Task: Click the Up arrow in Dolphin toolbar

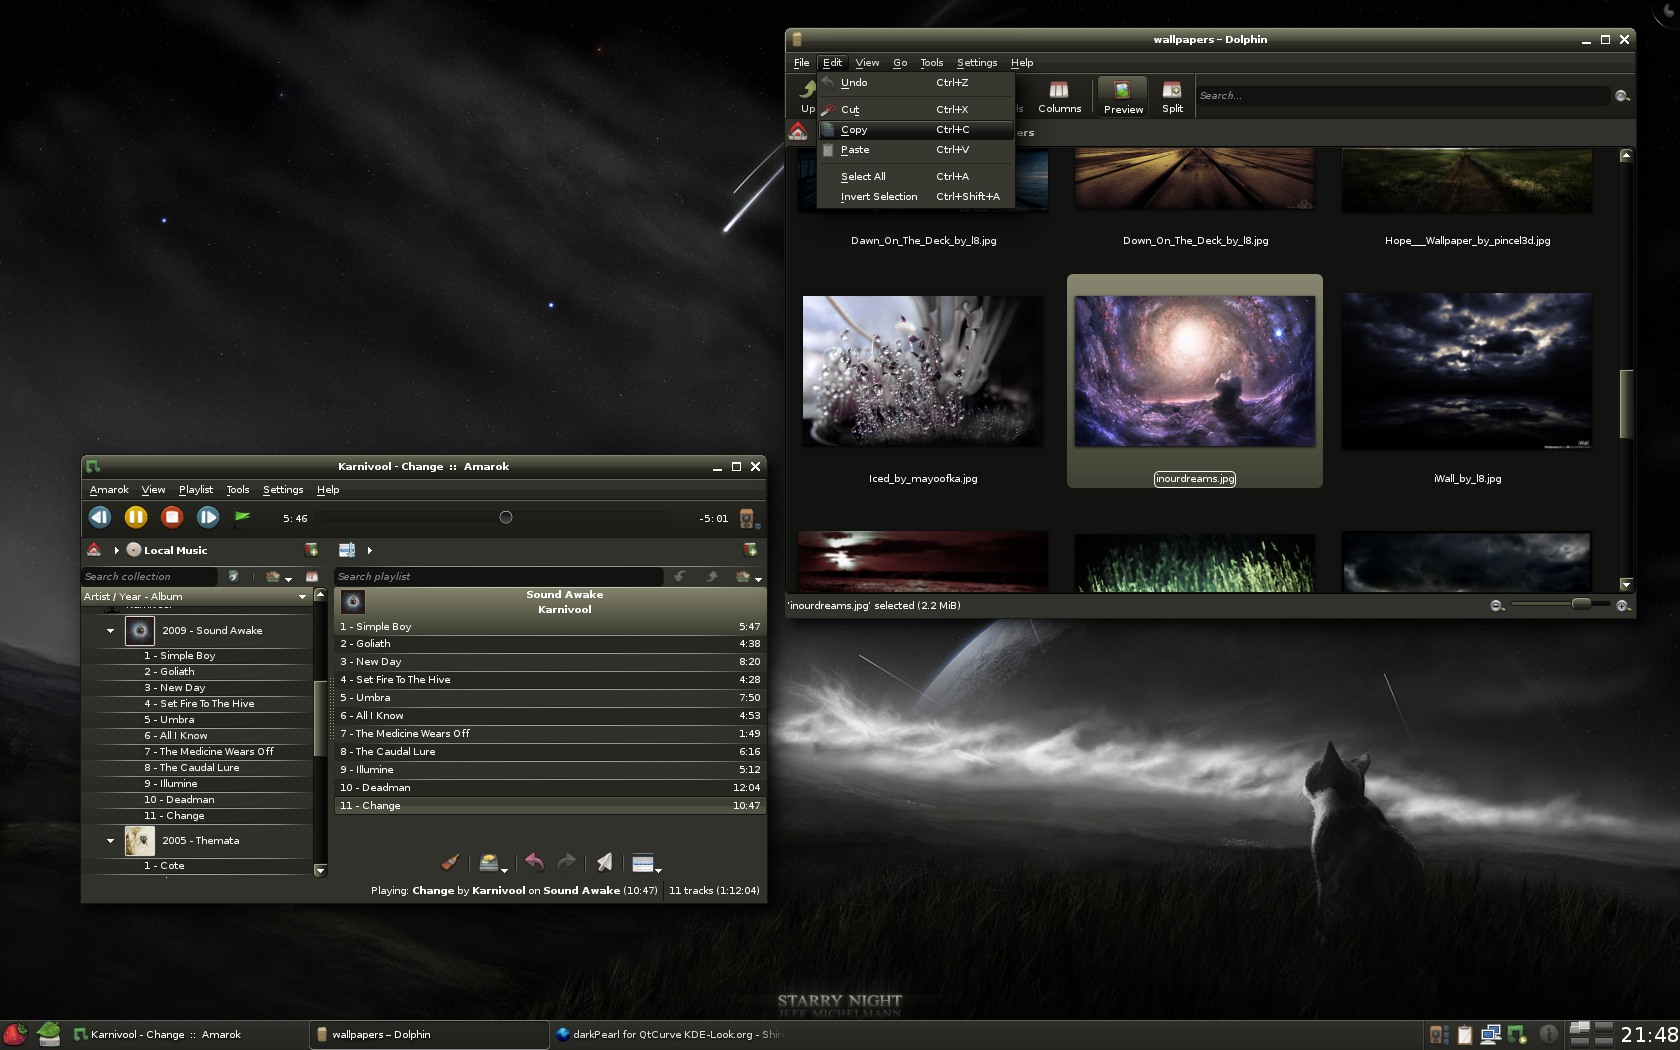Action: [x=807, y=97]
